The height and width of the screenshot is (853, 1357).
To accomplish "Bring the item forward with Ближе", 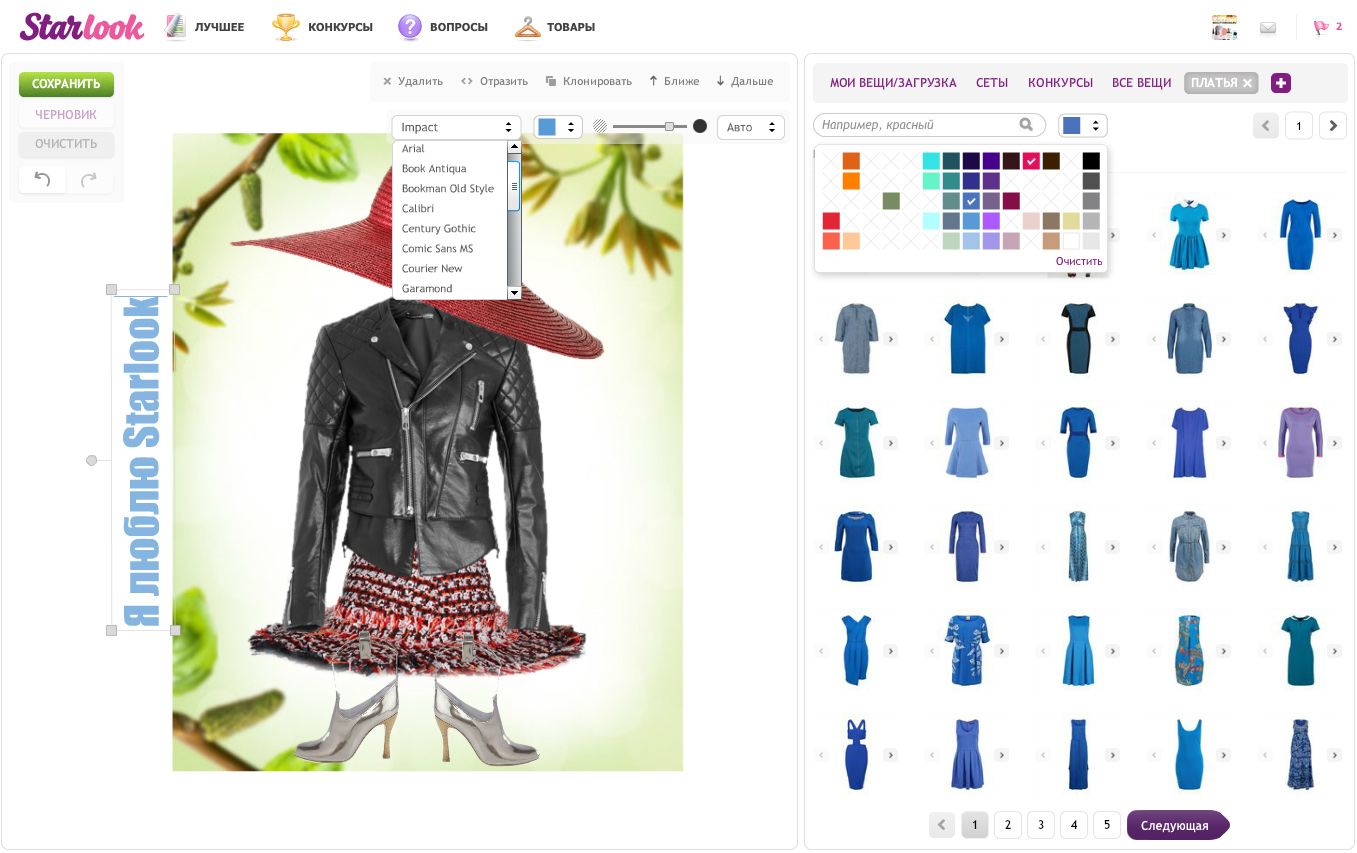I will 674,81.
